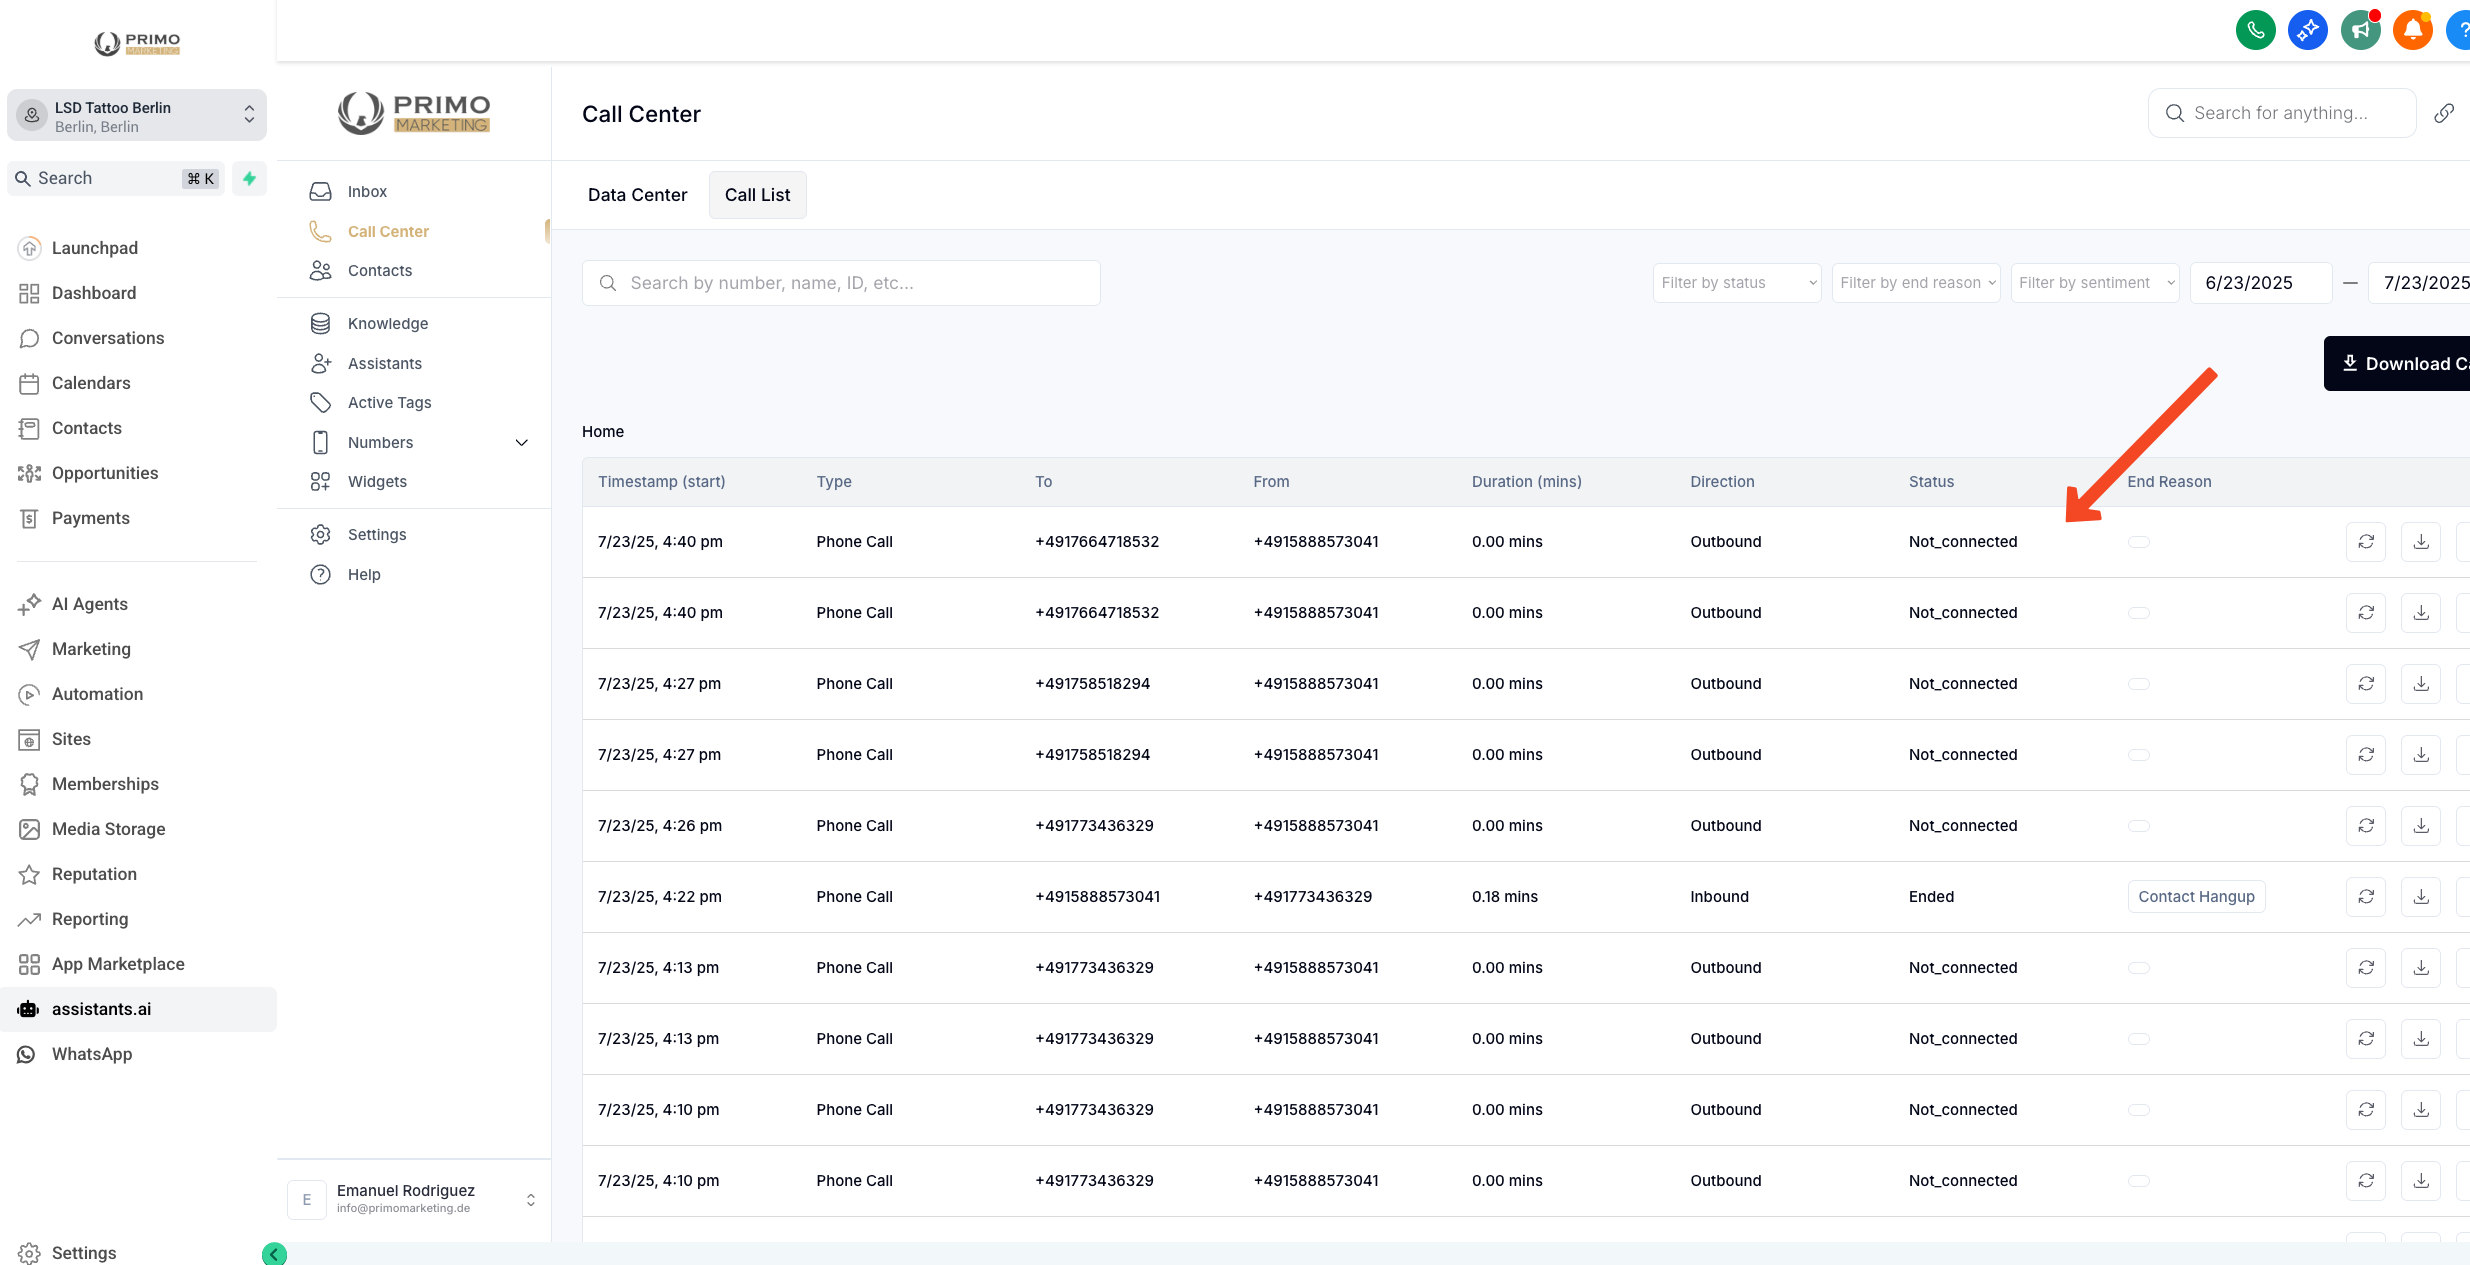
Task: Open Assistants in the inner menu
Action: [x=385, y=363]
